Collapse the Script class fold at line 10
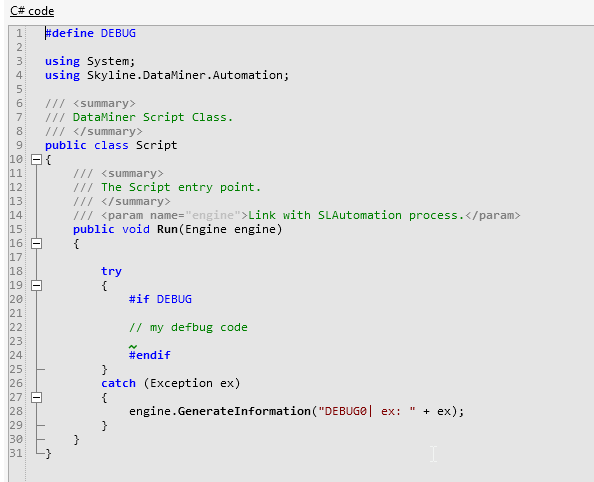The image size is (594, 482). 36,160
